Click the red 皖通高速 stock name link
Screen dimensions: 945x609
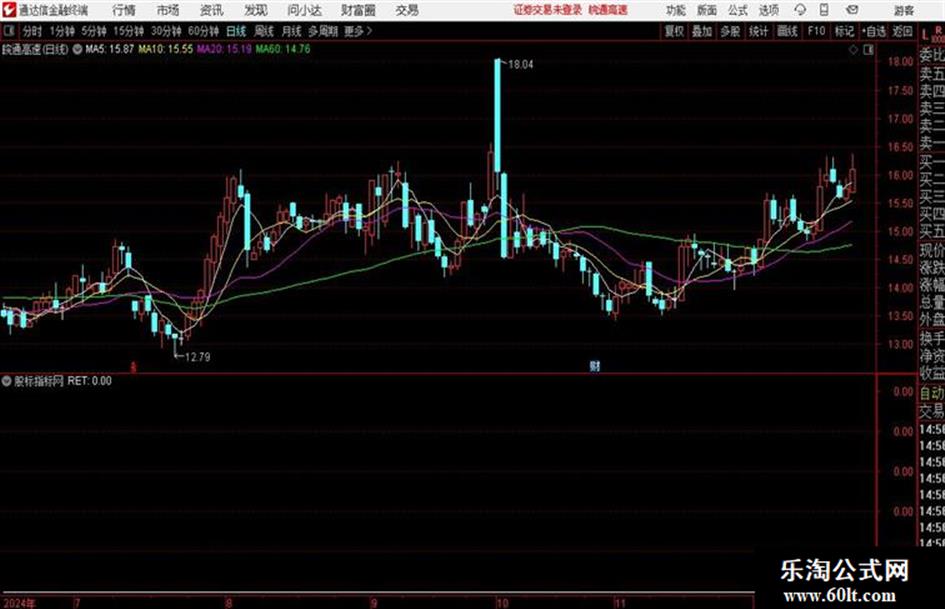click(x=608, y=10)
